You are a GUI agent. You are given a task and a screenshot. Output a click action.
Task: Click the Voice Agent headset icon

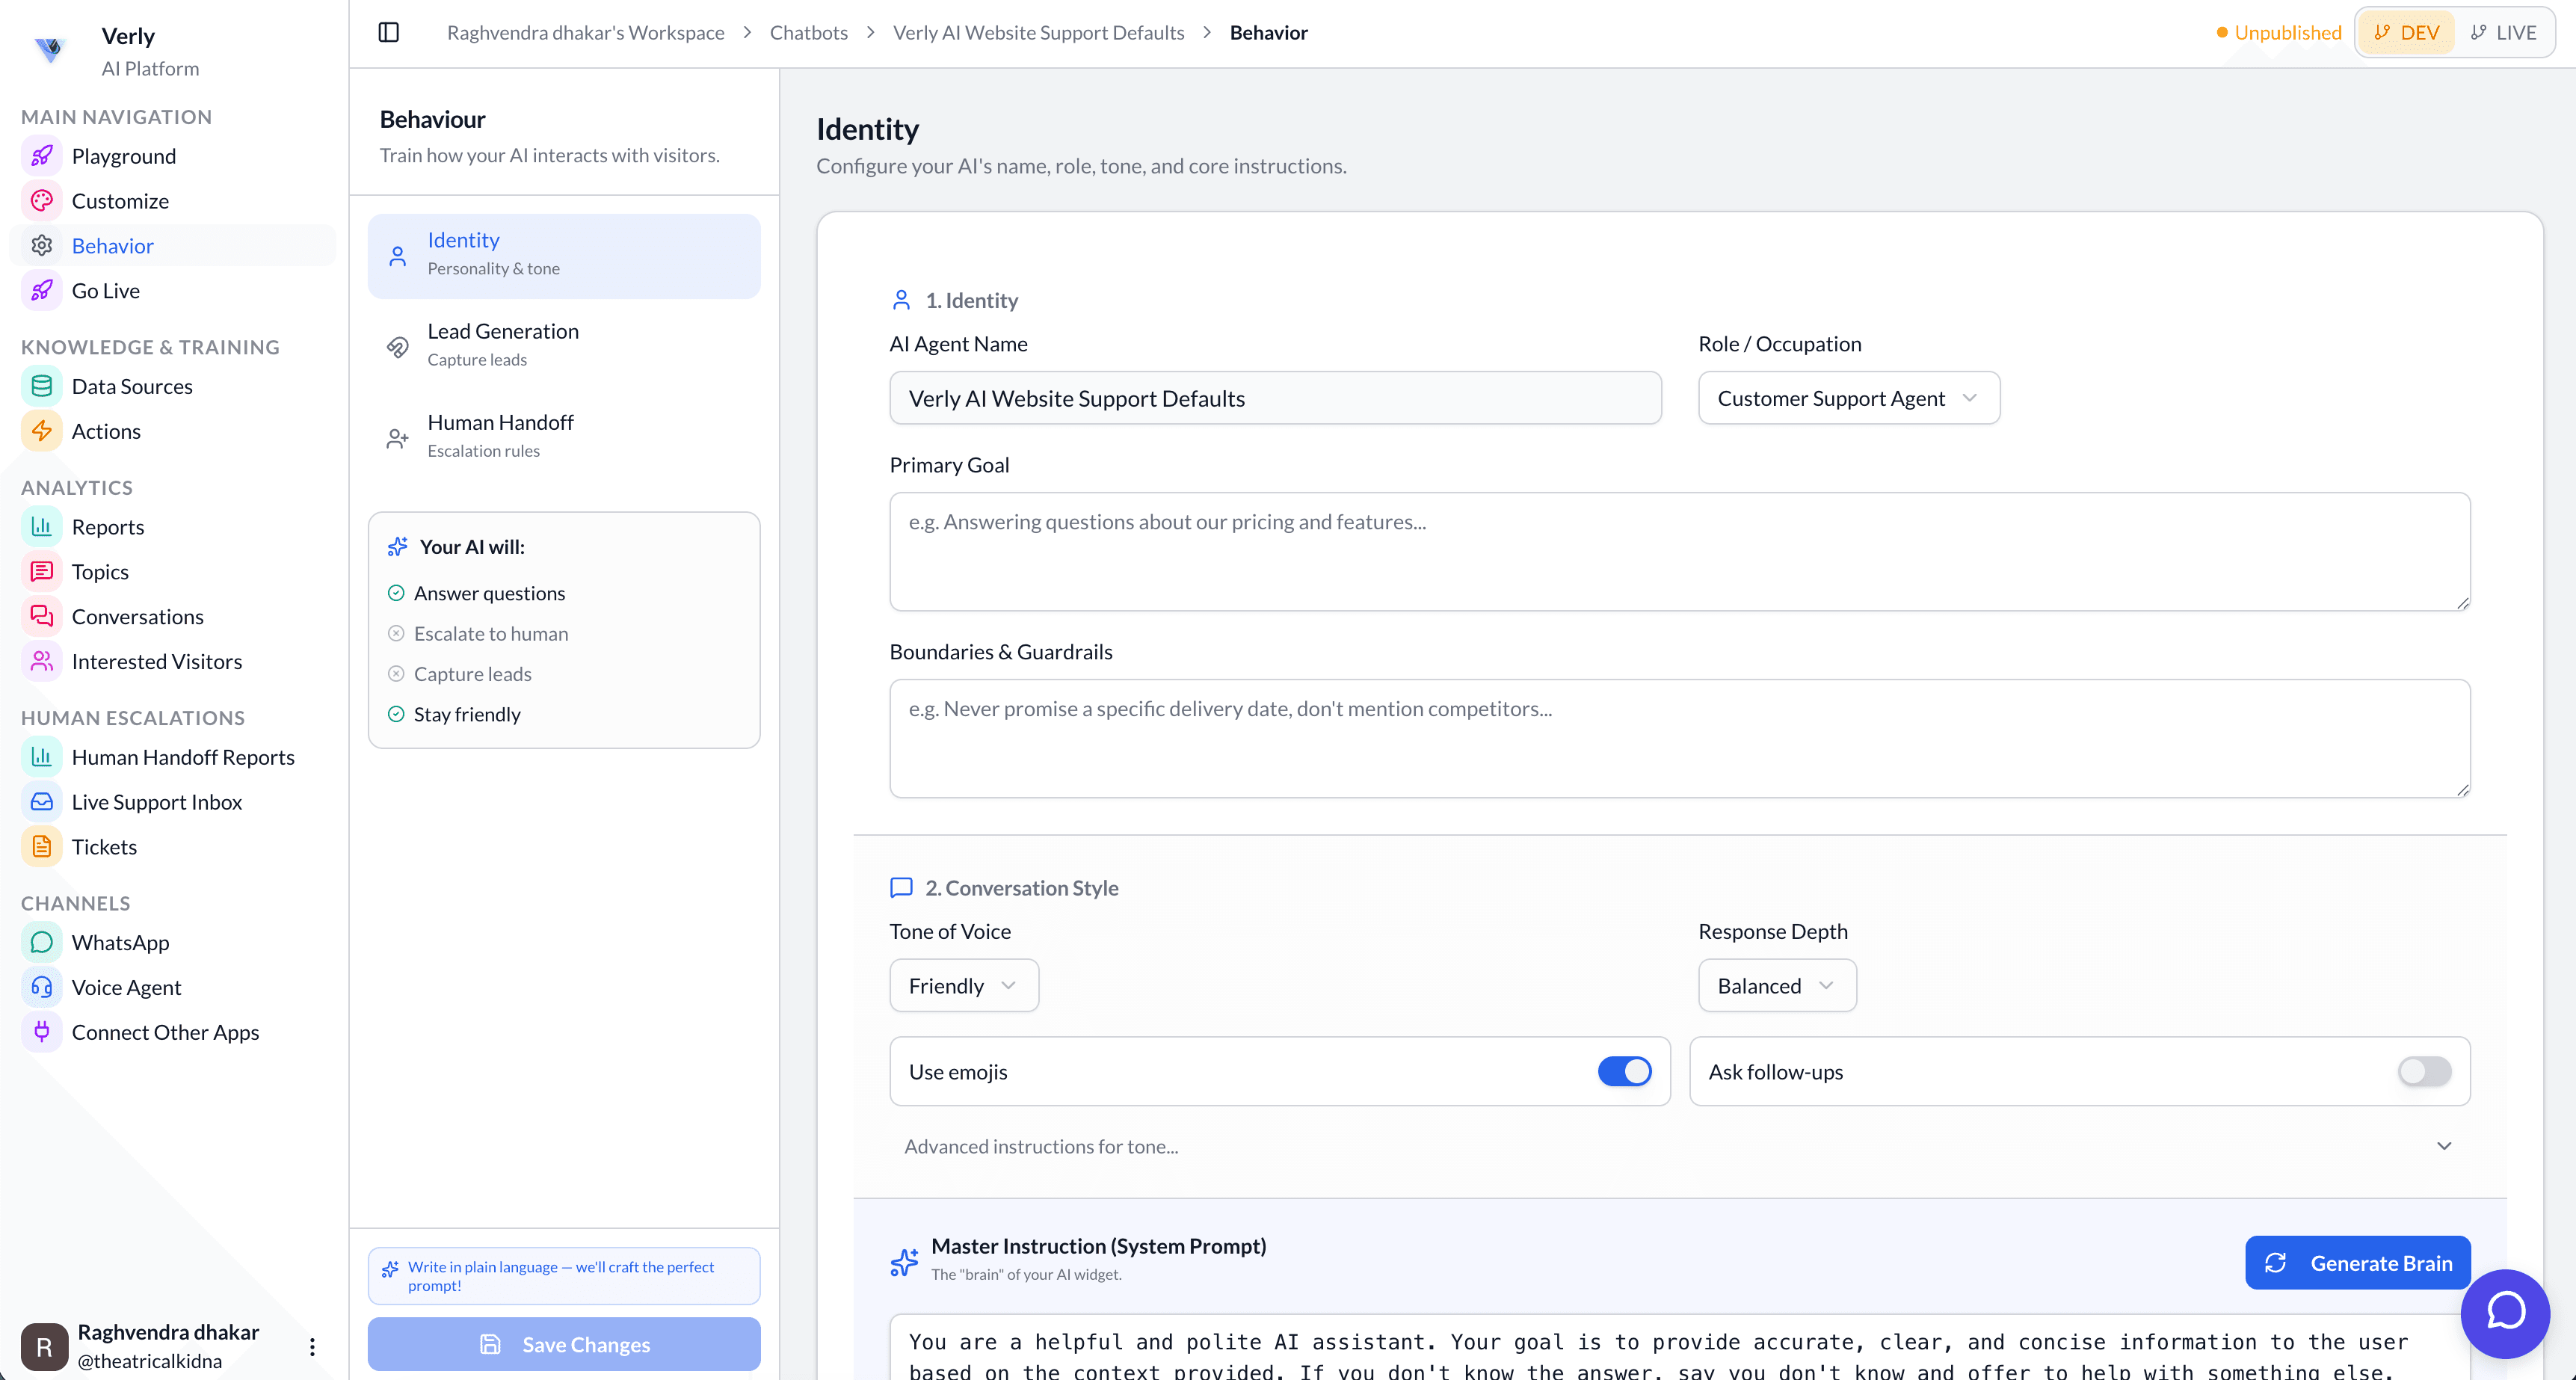[41, 987]
